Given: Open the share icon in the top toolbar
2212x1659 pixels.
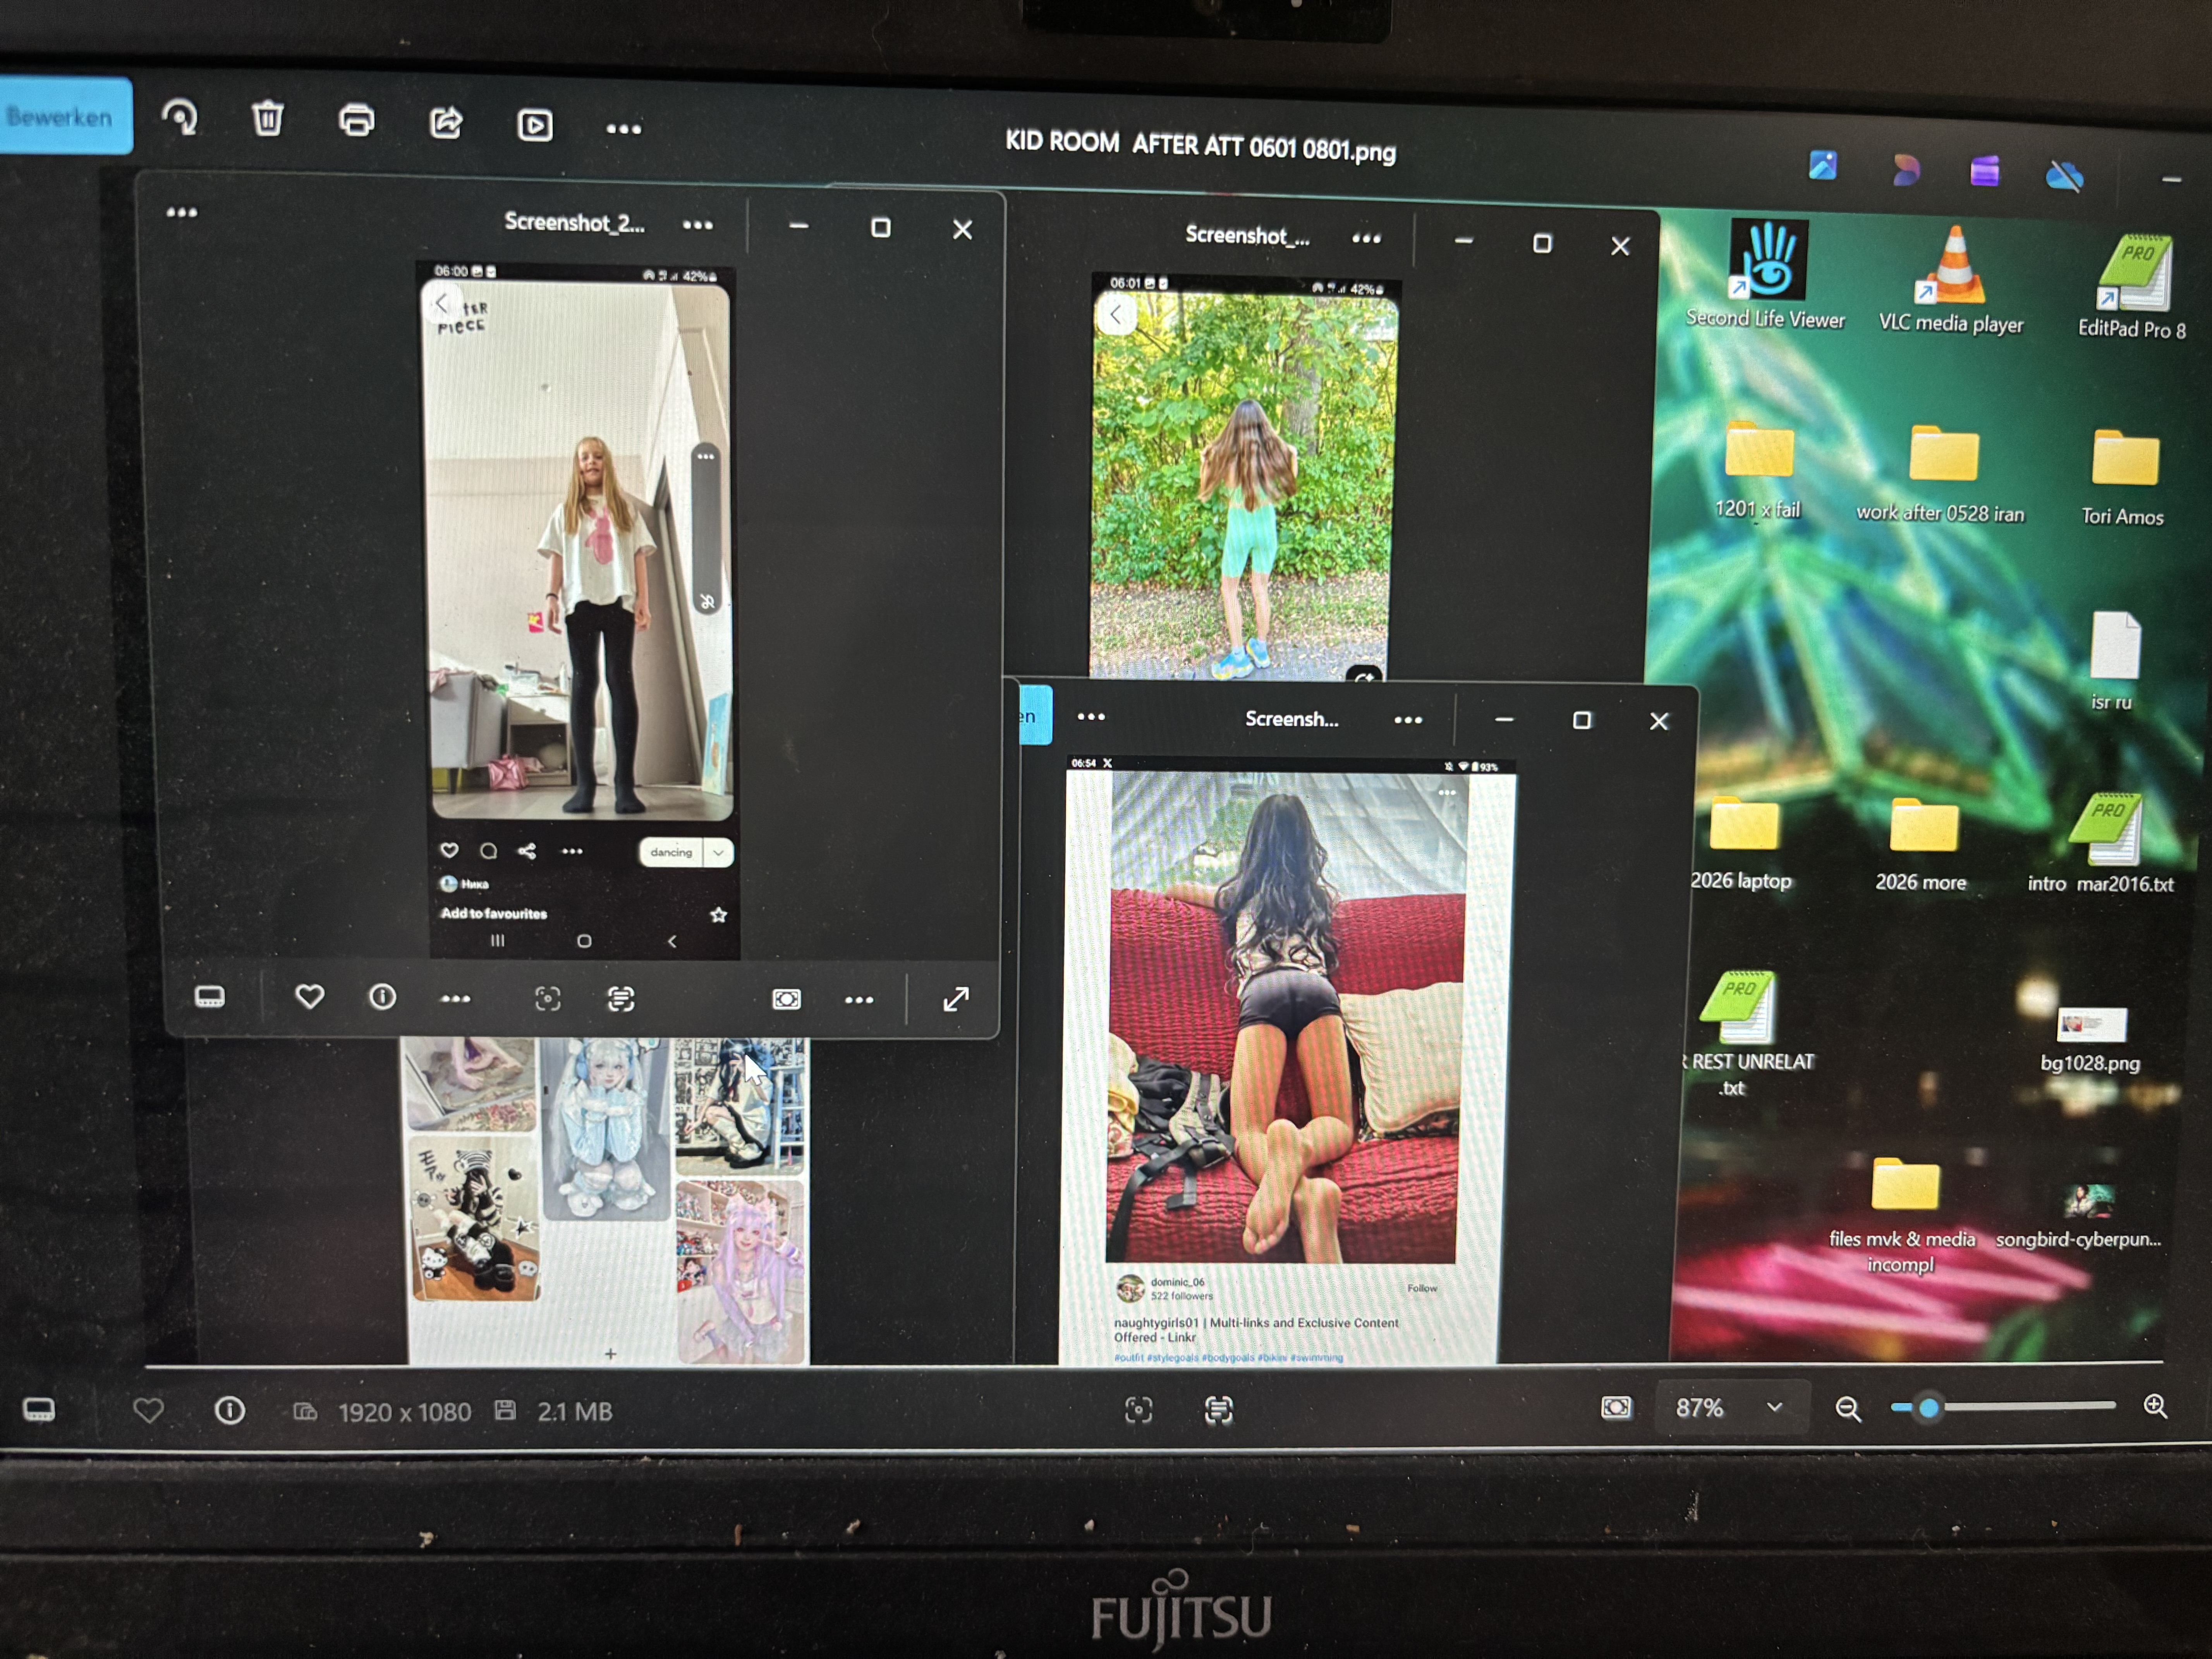Looking at the screenshot, I should 446,123.
